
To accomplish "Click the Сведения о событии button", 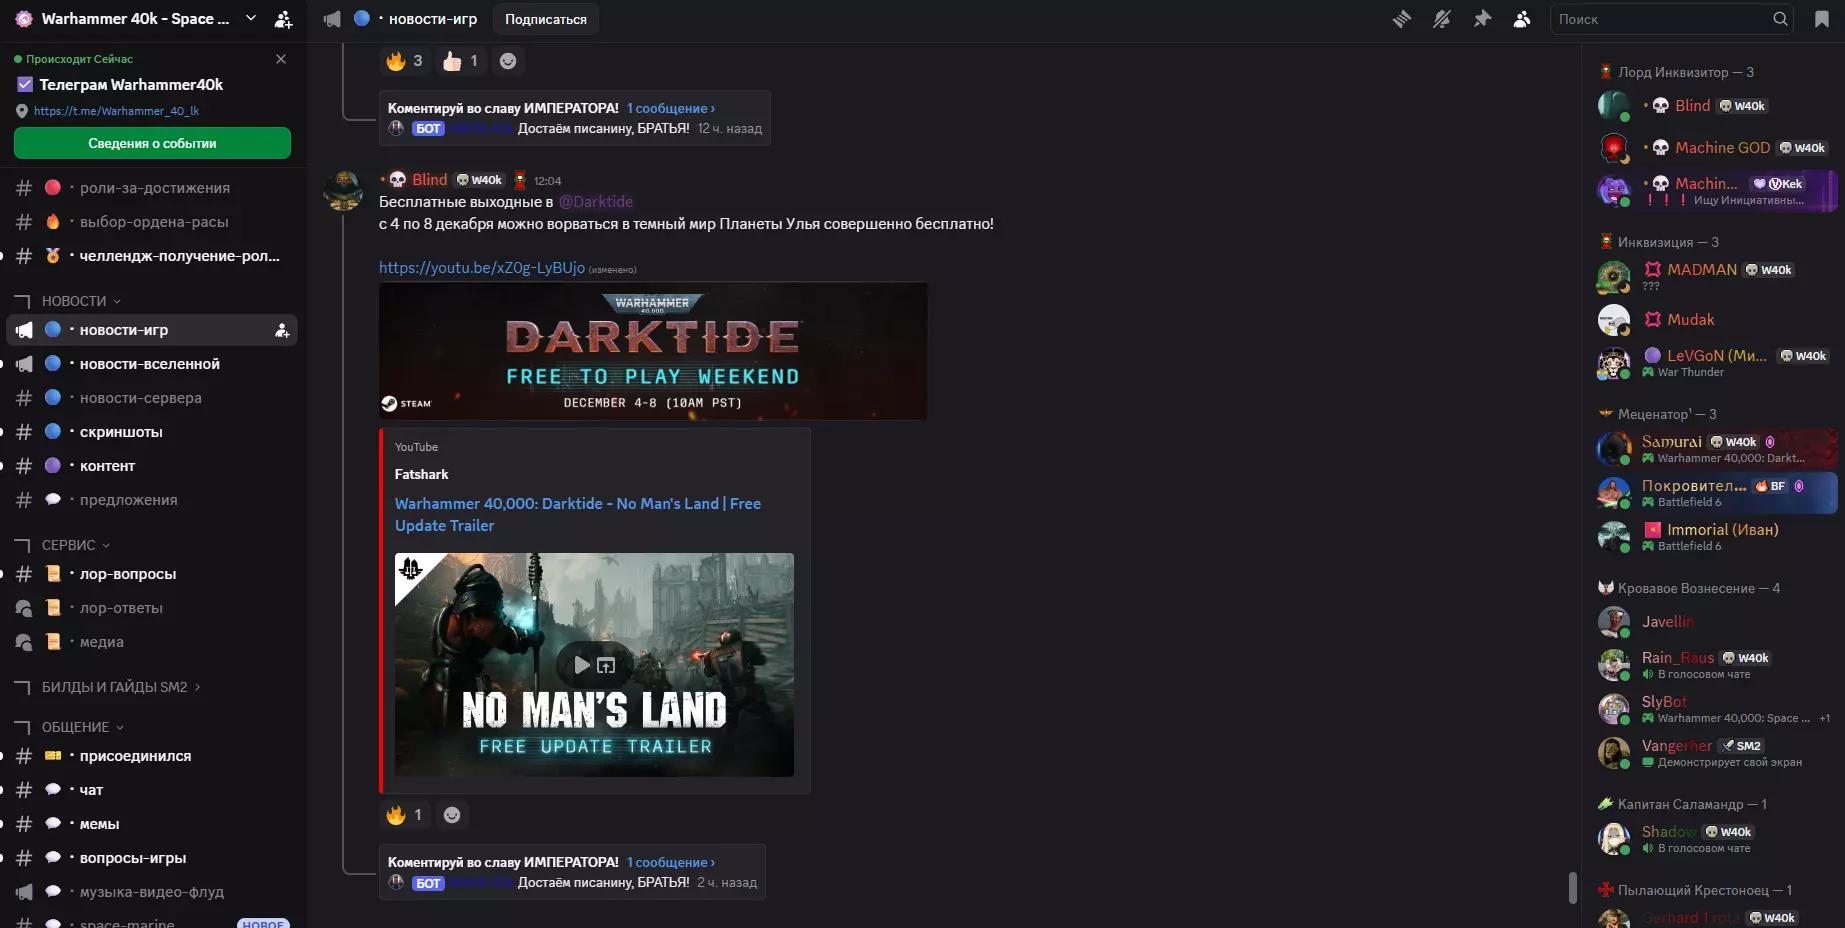I will (x=152, y=143).
